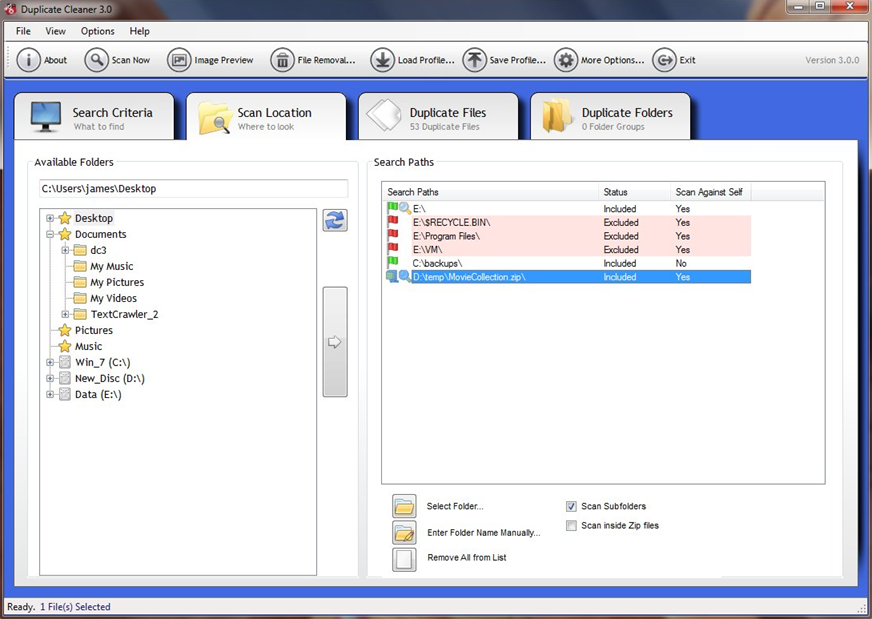Expand the Win_7 (C:\) drive
The image size is (872, 619).
[x=50, y=362]
